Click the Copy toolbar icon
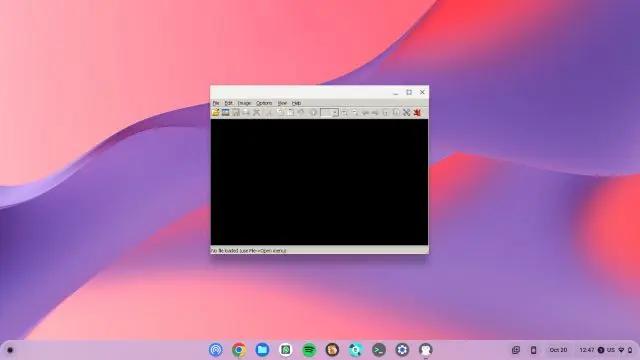 click(x=280, y=112)
